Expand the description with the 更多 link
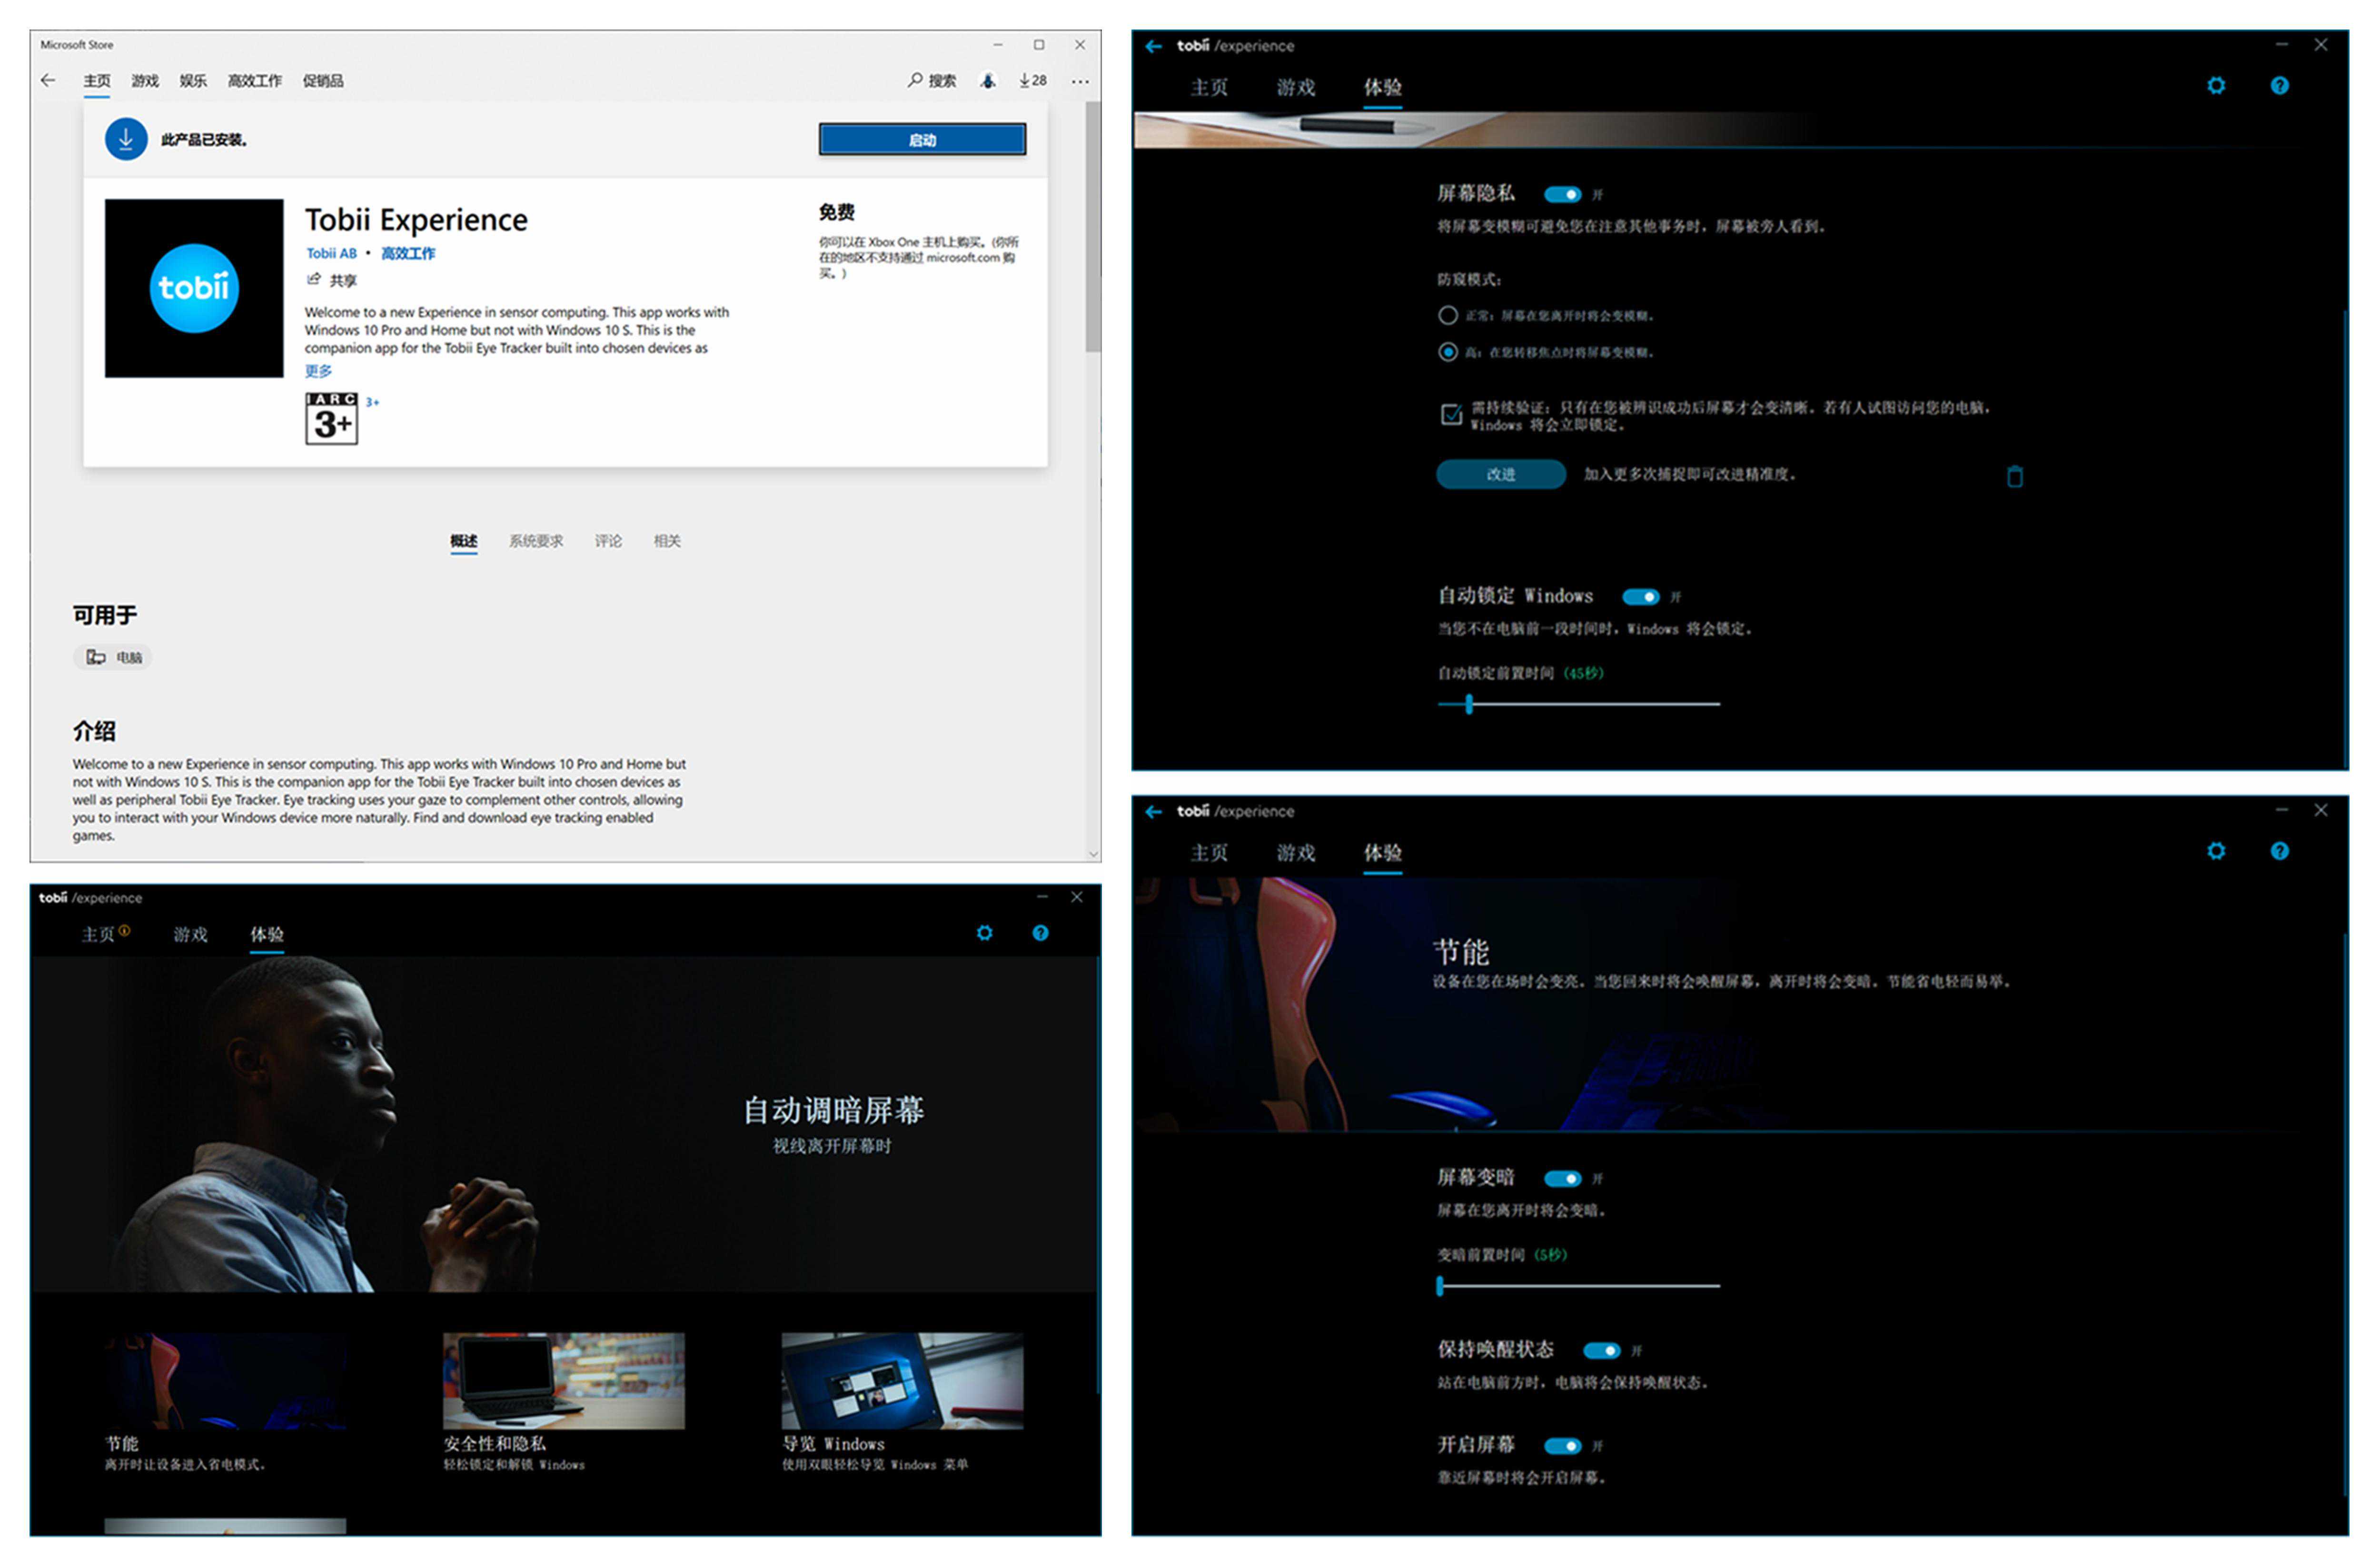The width and height of the screenshot is (2380, 1567). [x=318, y=371]
